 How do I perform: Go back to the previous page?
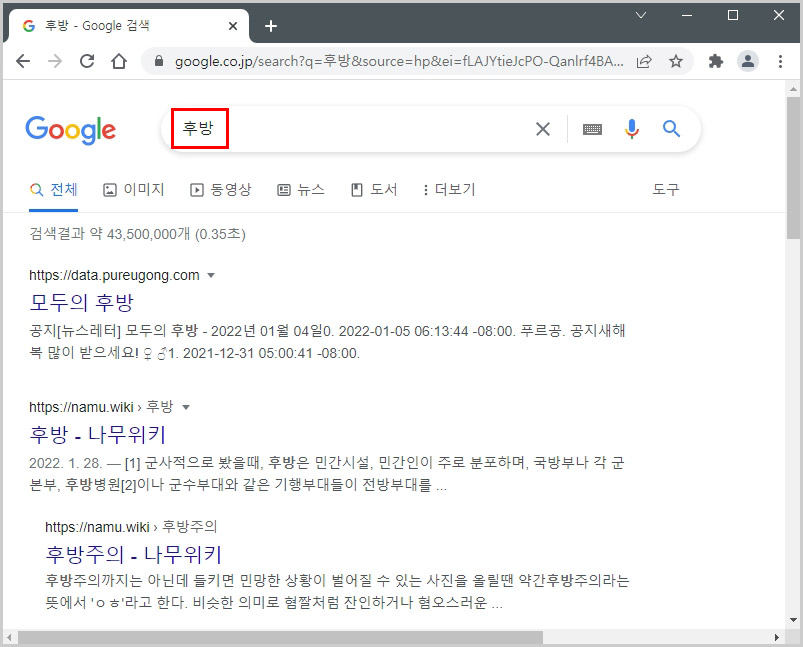pyautogui.click(x=23, y=61)
